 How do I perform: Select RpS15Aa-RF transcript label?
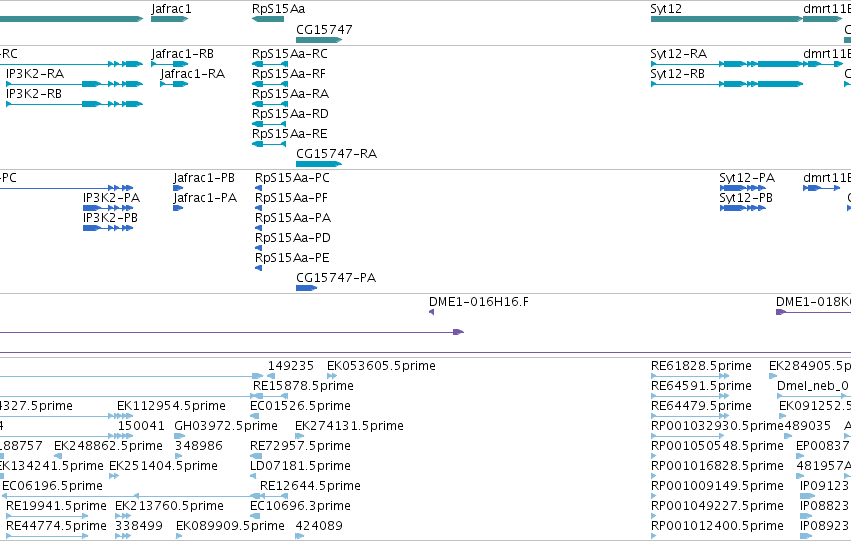pyautogui.click(x=289, y=74)
